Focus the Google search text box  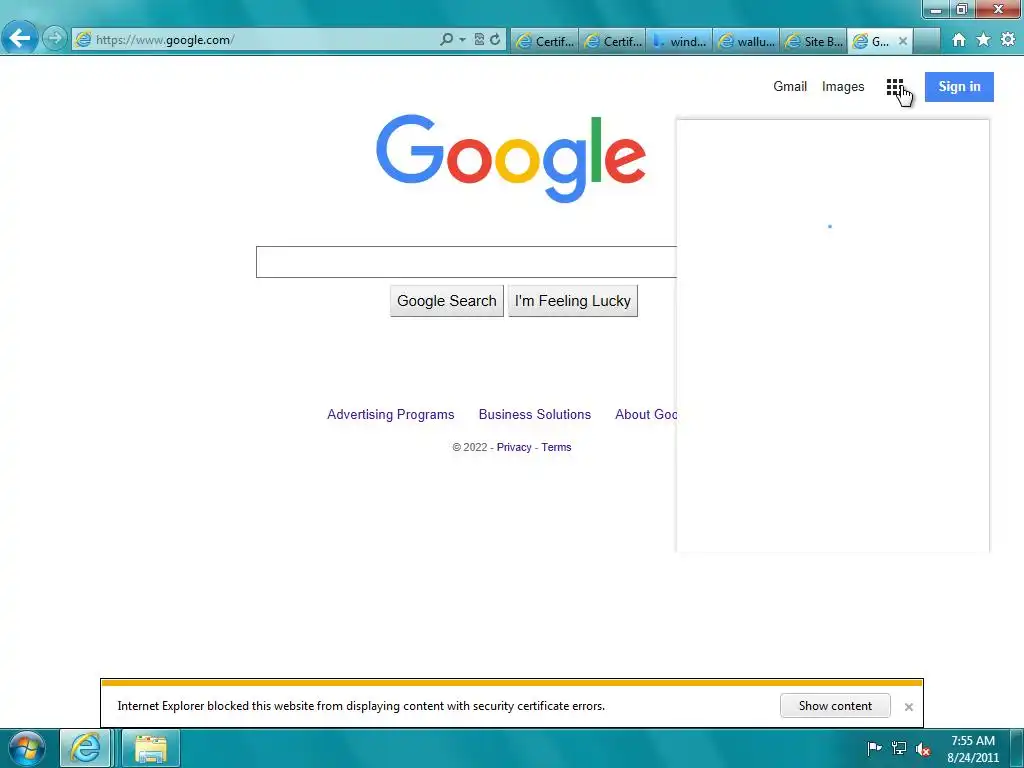click(x=466, y=262)
